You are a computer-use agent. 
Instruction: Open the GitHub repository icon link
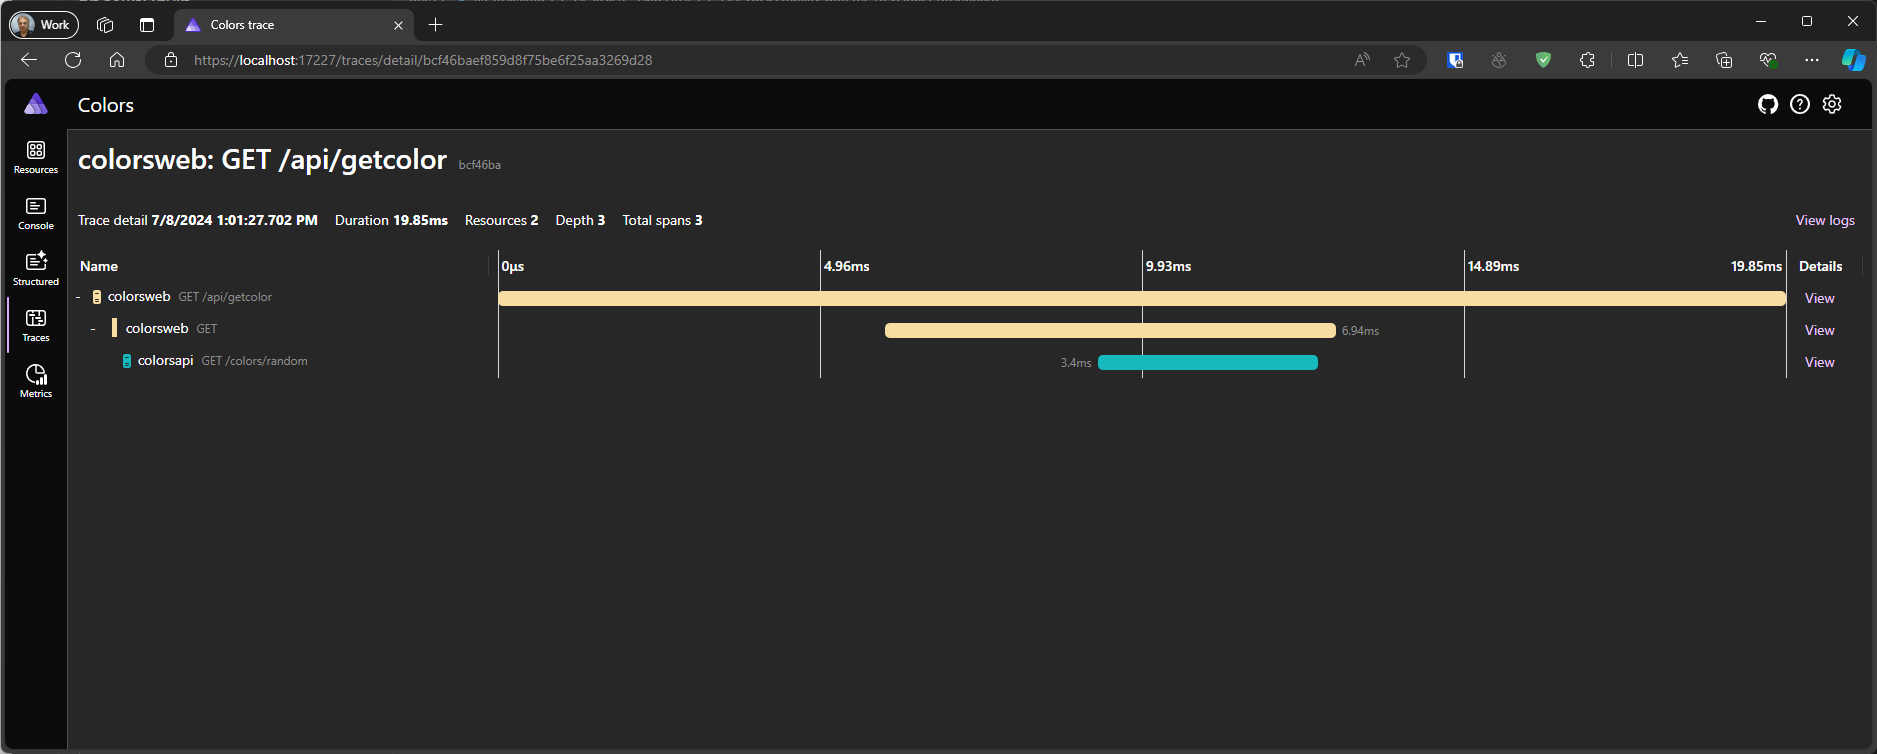click(1767, 104)
